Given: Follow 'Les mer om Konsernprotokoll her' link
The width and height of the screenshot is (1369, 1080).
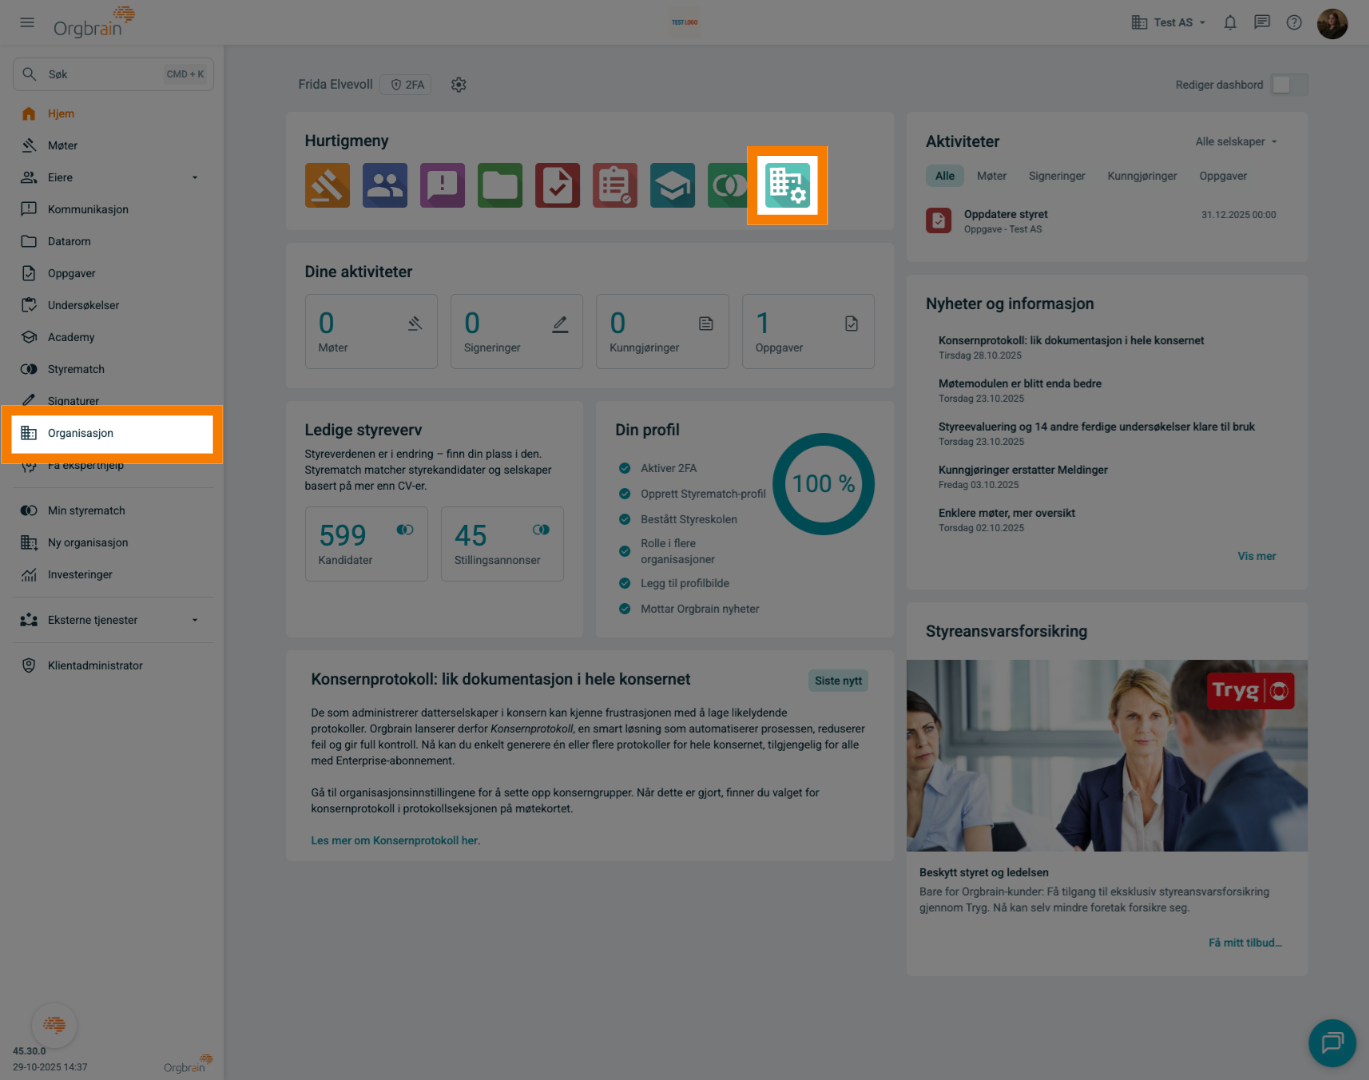Looking at the screenshot, I should (x=395, y=841).
